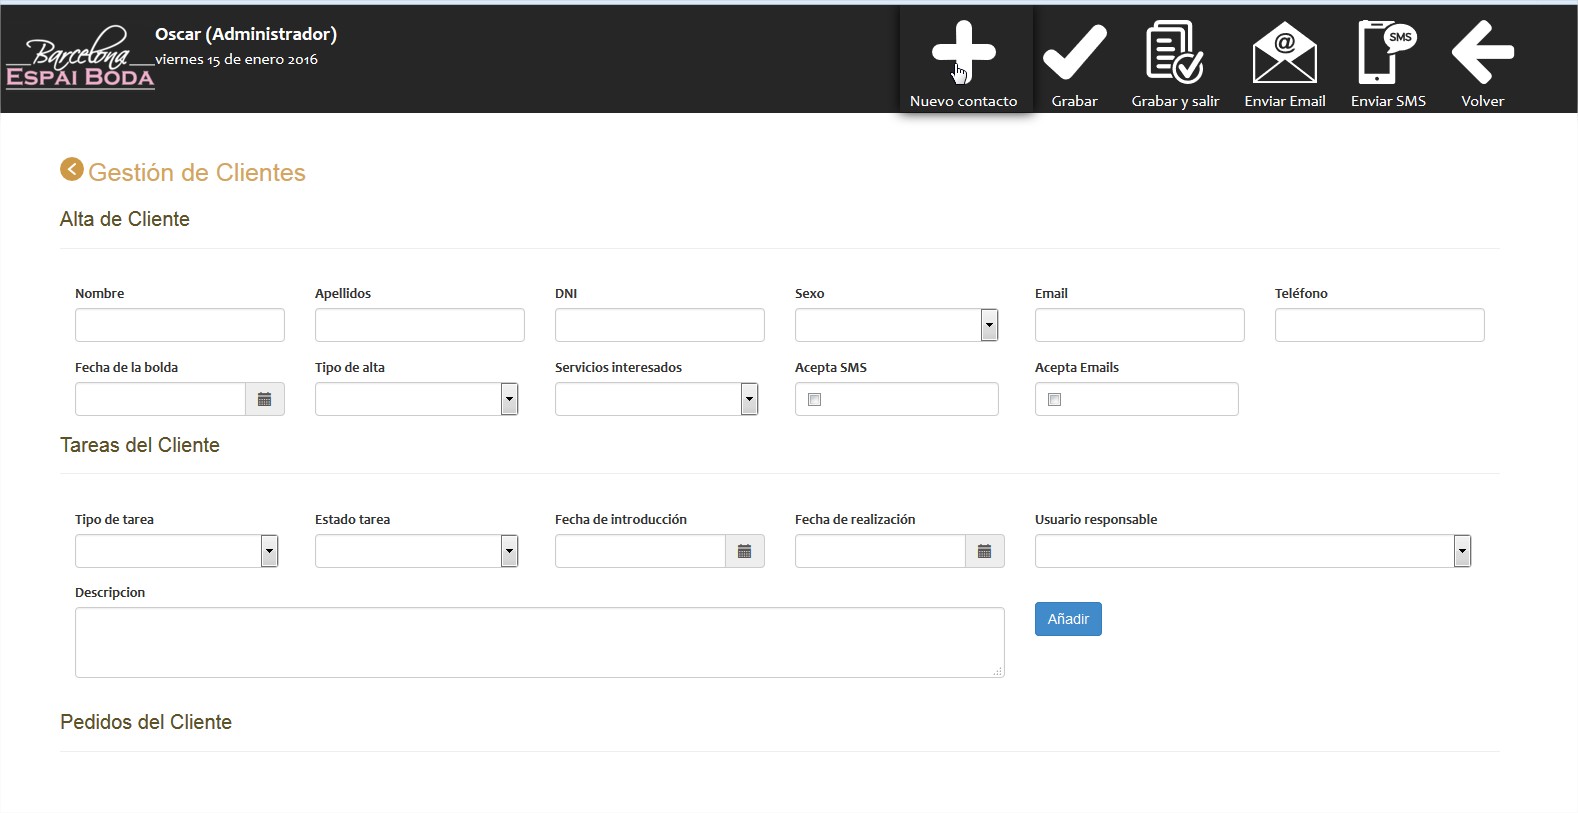Open calendar for Fecha de realización
The width and height of the screenshot is (1578, 813).
[984, 551]
